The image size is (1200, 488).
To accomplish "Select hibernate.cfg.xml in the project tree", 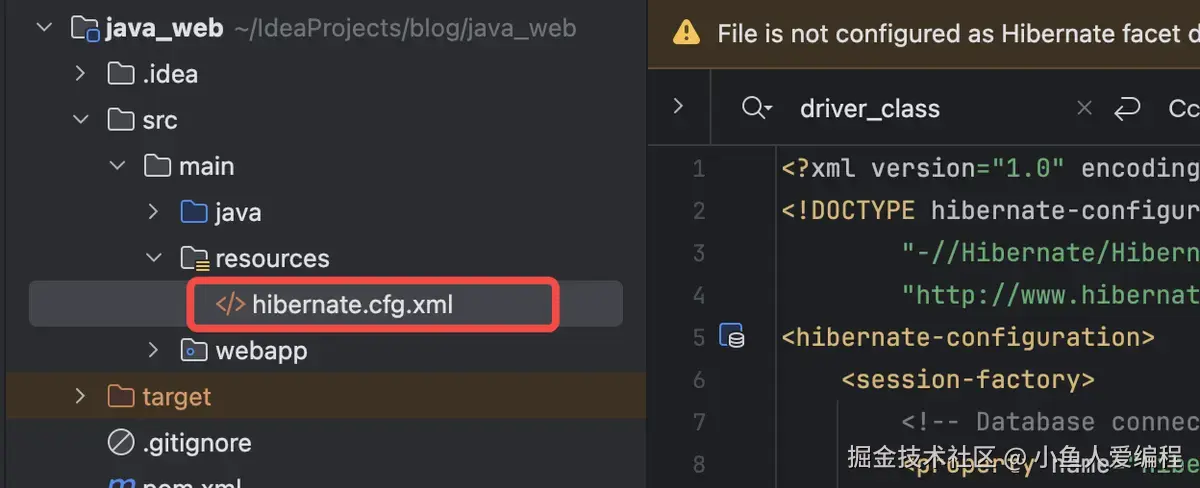I will (352, 304).
